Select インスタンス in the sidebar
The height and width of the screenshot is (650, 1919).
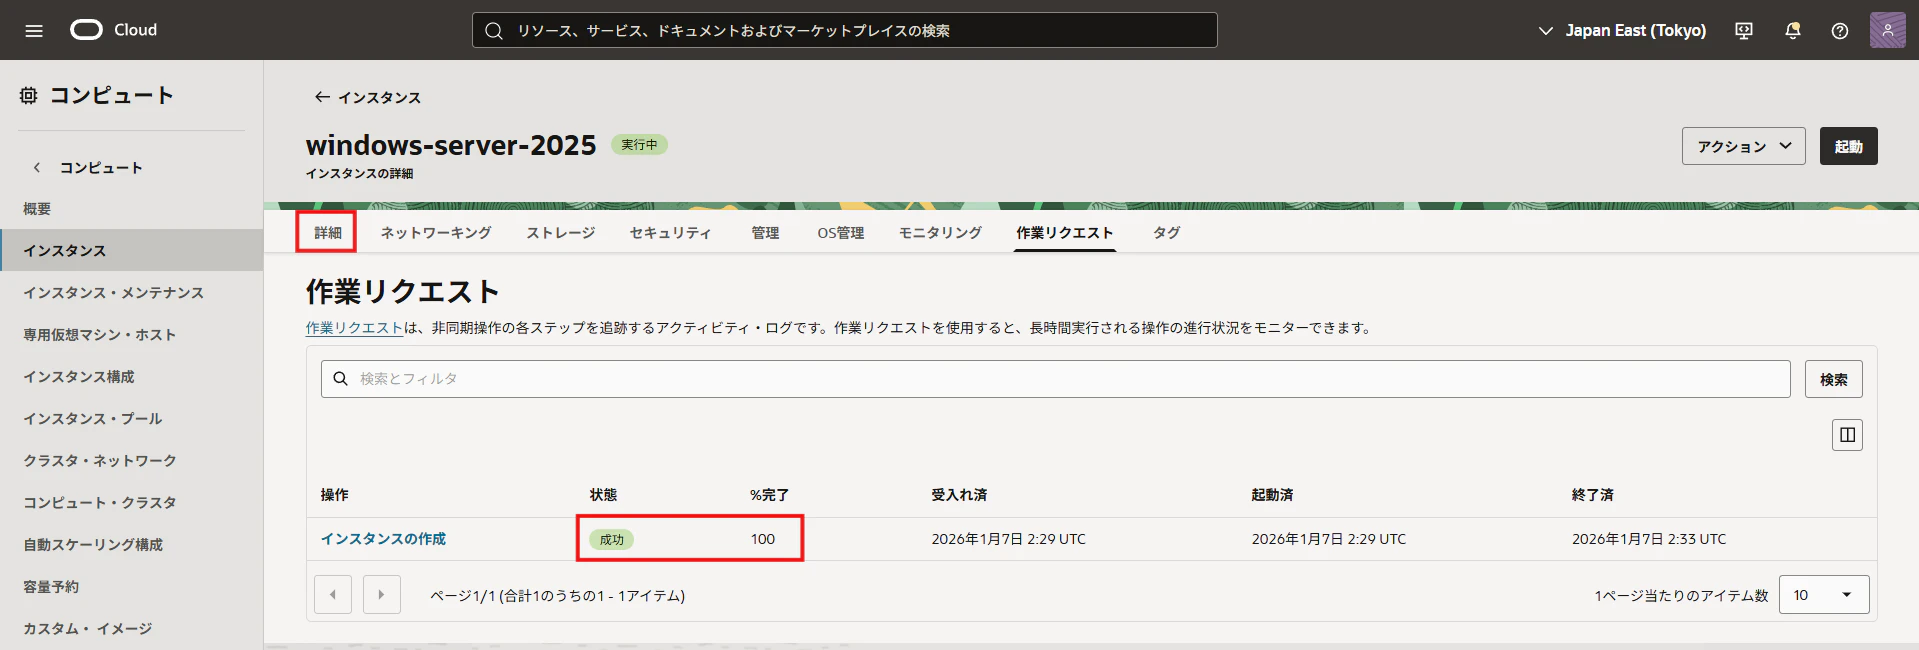(x=131, y=250)
